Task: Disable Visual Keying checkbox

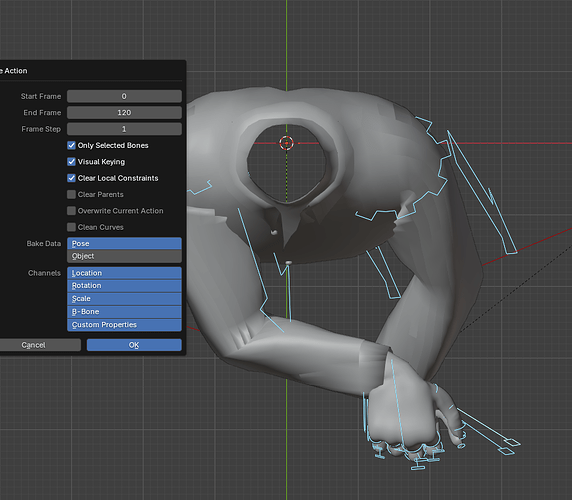Action: pos(72,162)
